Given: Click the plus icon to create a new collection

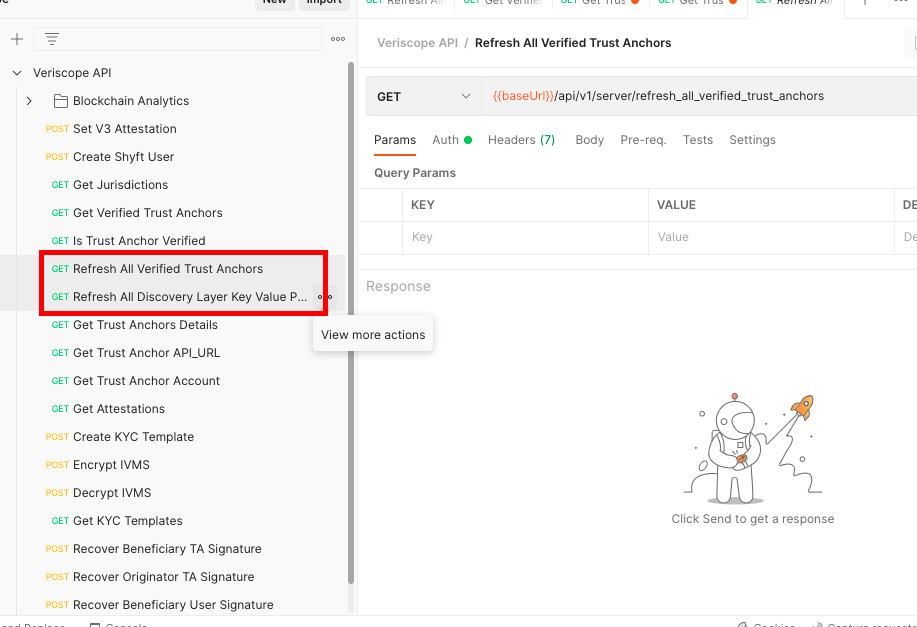Looking at the screenshot, I should coord(17,39).
